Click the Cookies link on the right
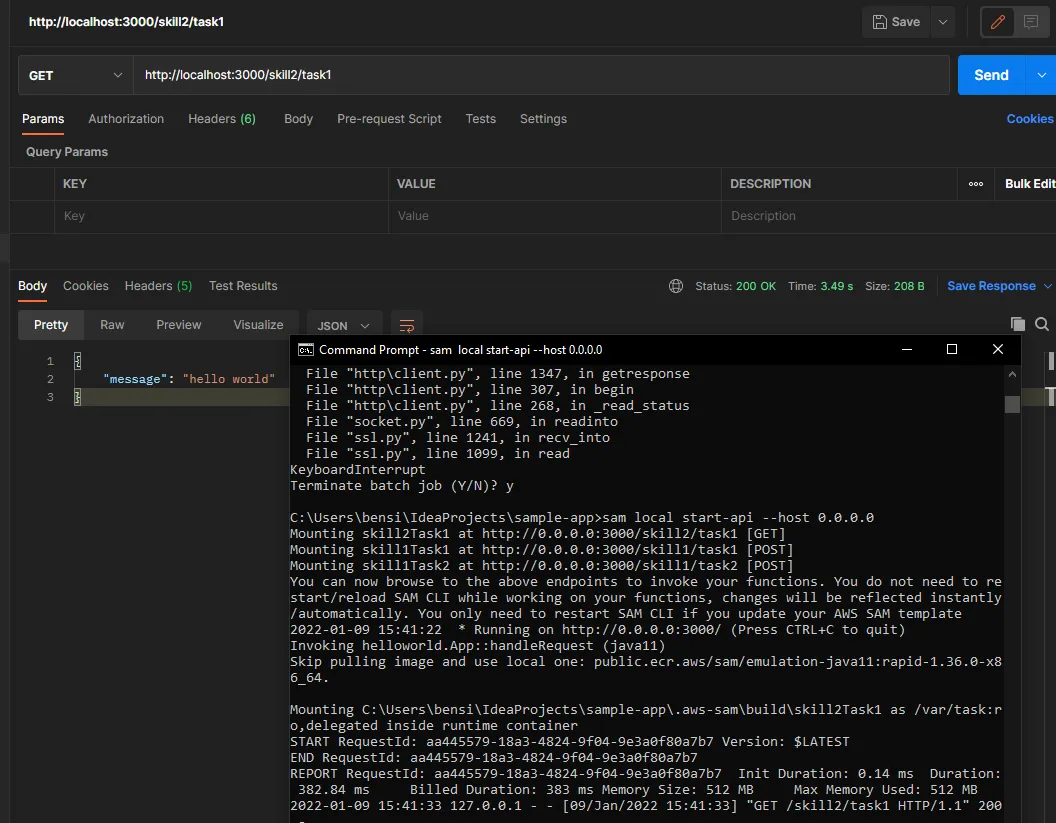This screenshot has height=823, width=1056. coord(1029,119)
